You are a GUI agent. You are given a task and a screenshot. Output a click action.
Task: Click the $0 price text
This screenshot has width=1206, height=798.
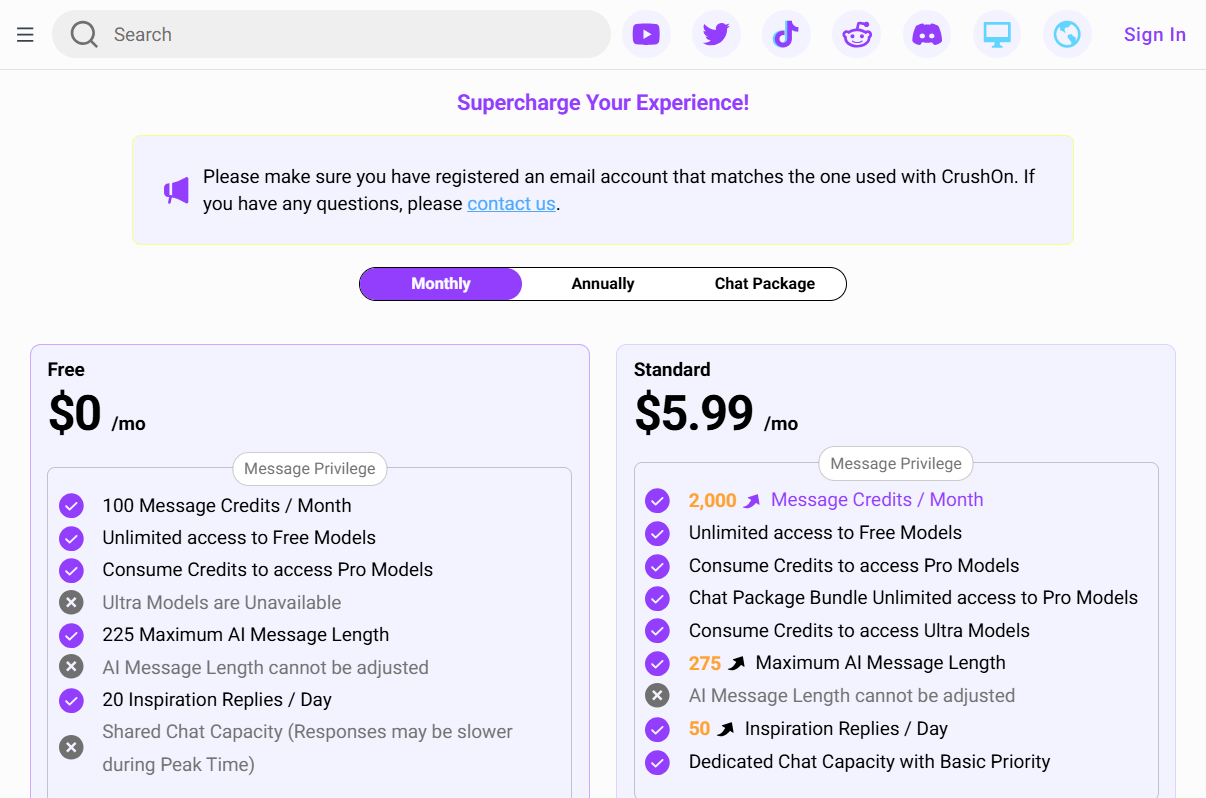click(x=75, y=412)
